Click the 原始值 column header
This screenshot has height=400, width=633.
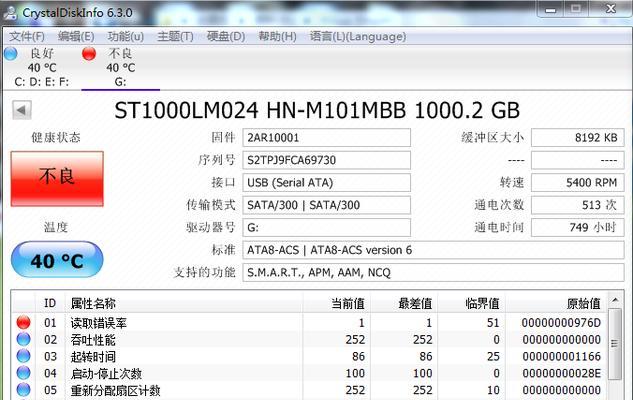(555, 303)
